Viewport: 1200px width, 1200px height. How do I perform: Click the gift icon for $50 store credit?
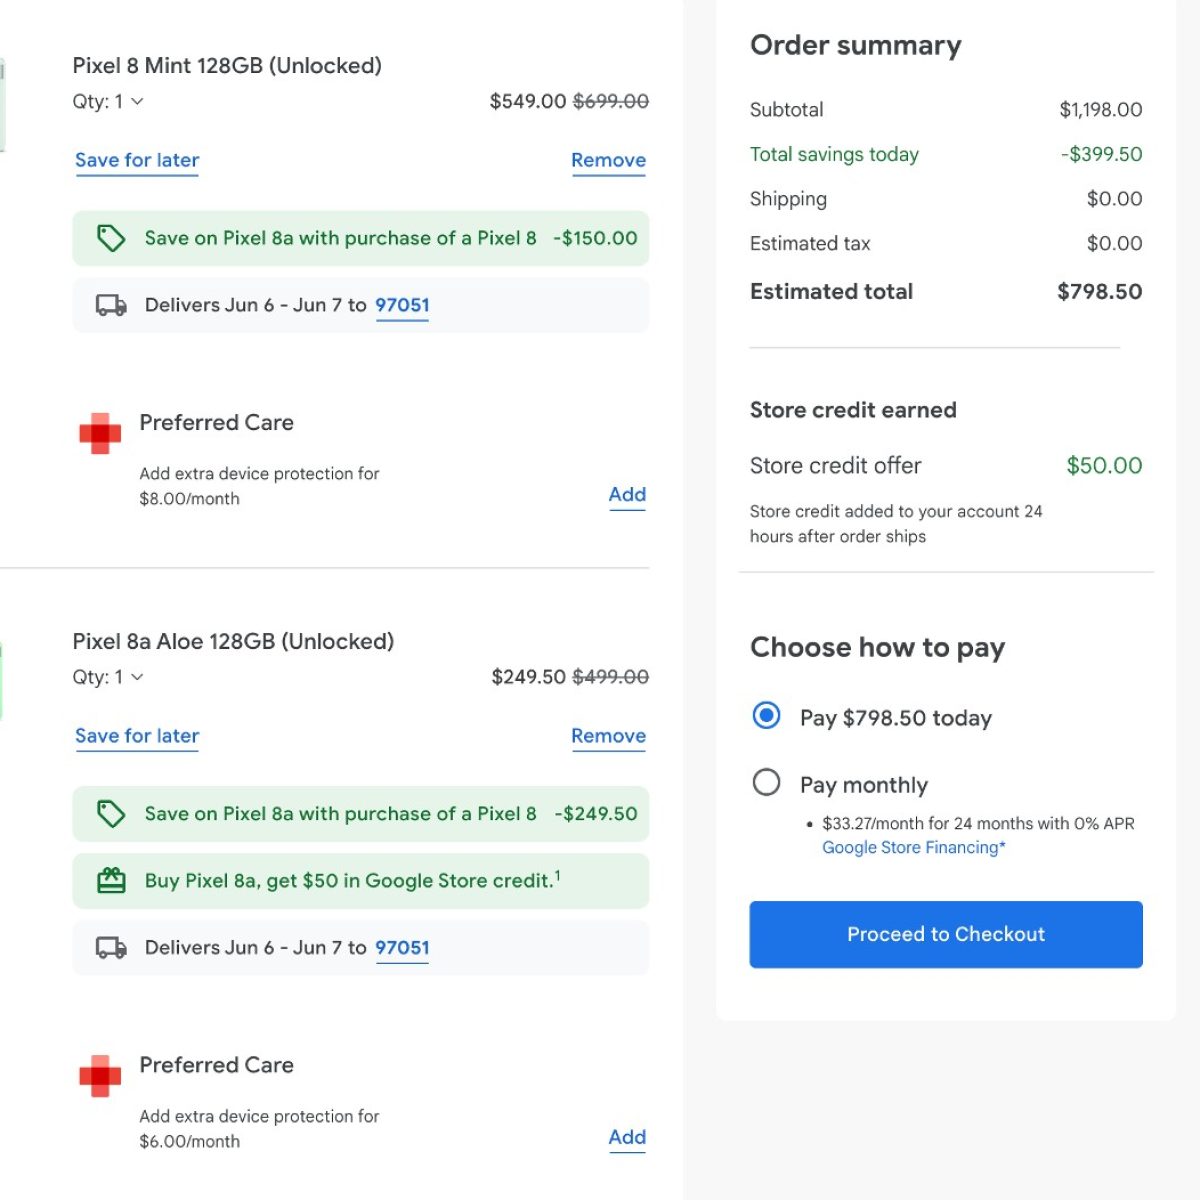click(111, 881)
